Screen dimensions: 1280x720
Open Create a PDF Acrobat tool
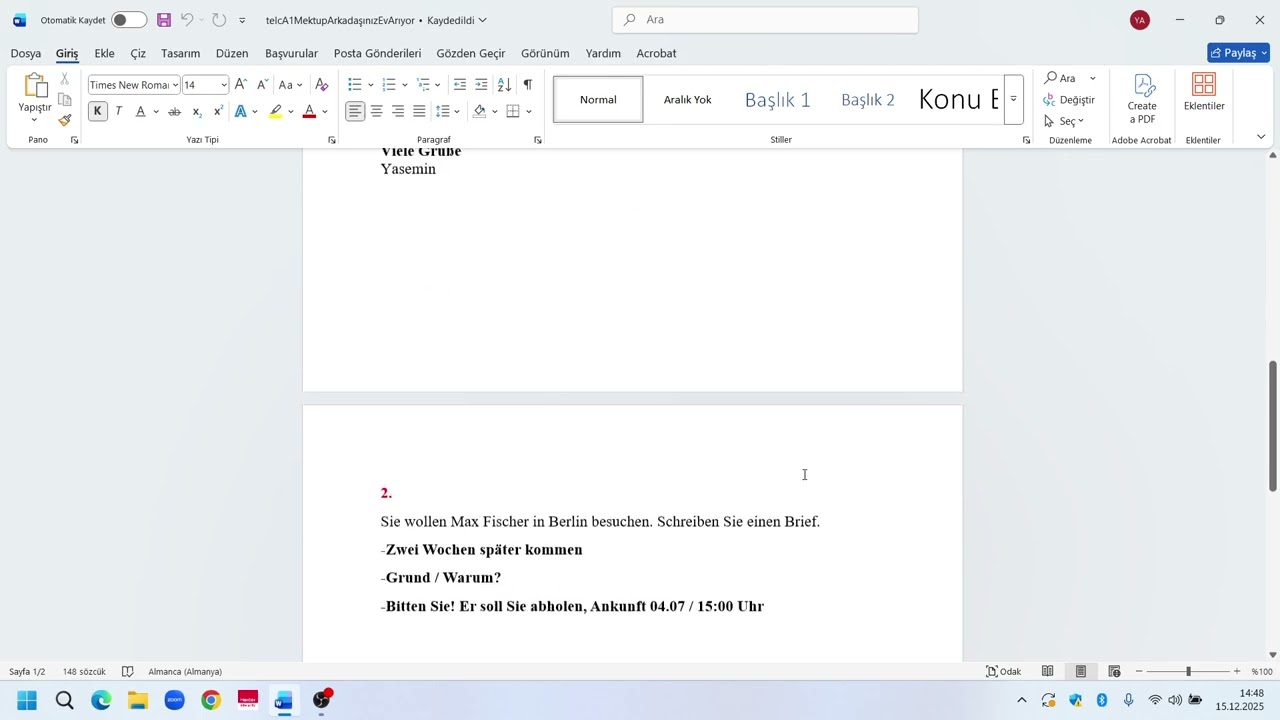pos(1142,98)
